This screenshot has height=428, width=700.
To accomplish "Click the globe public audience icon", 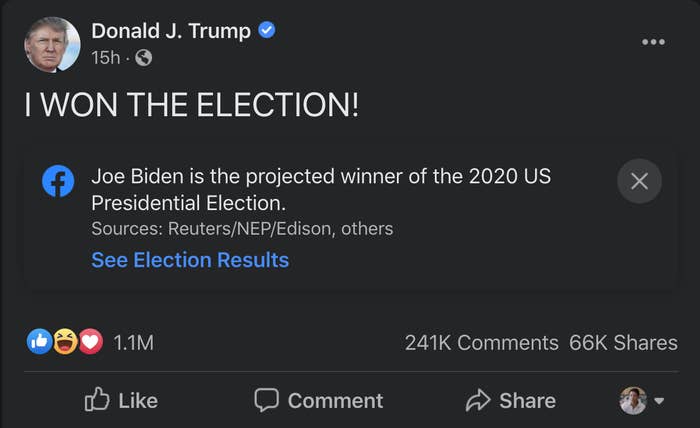I will (143, 58).
